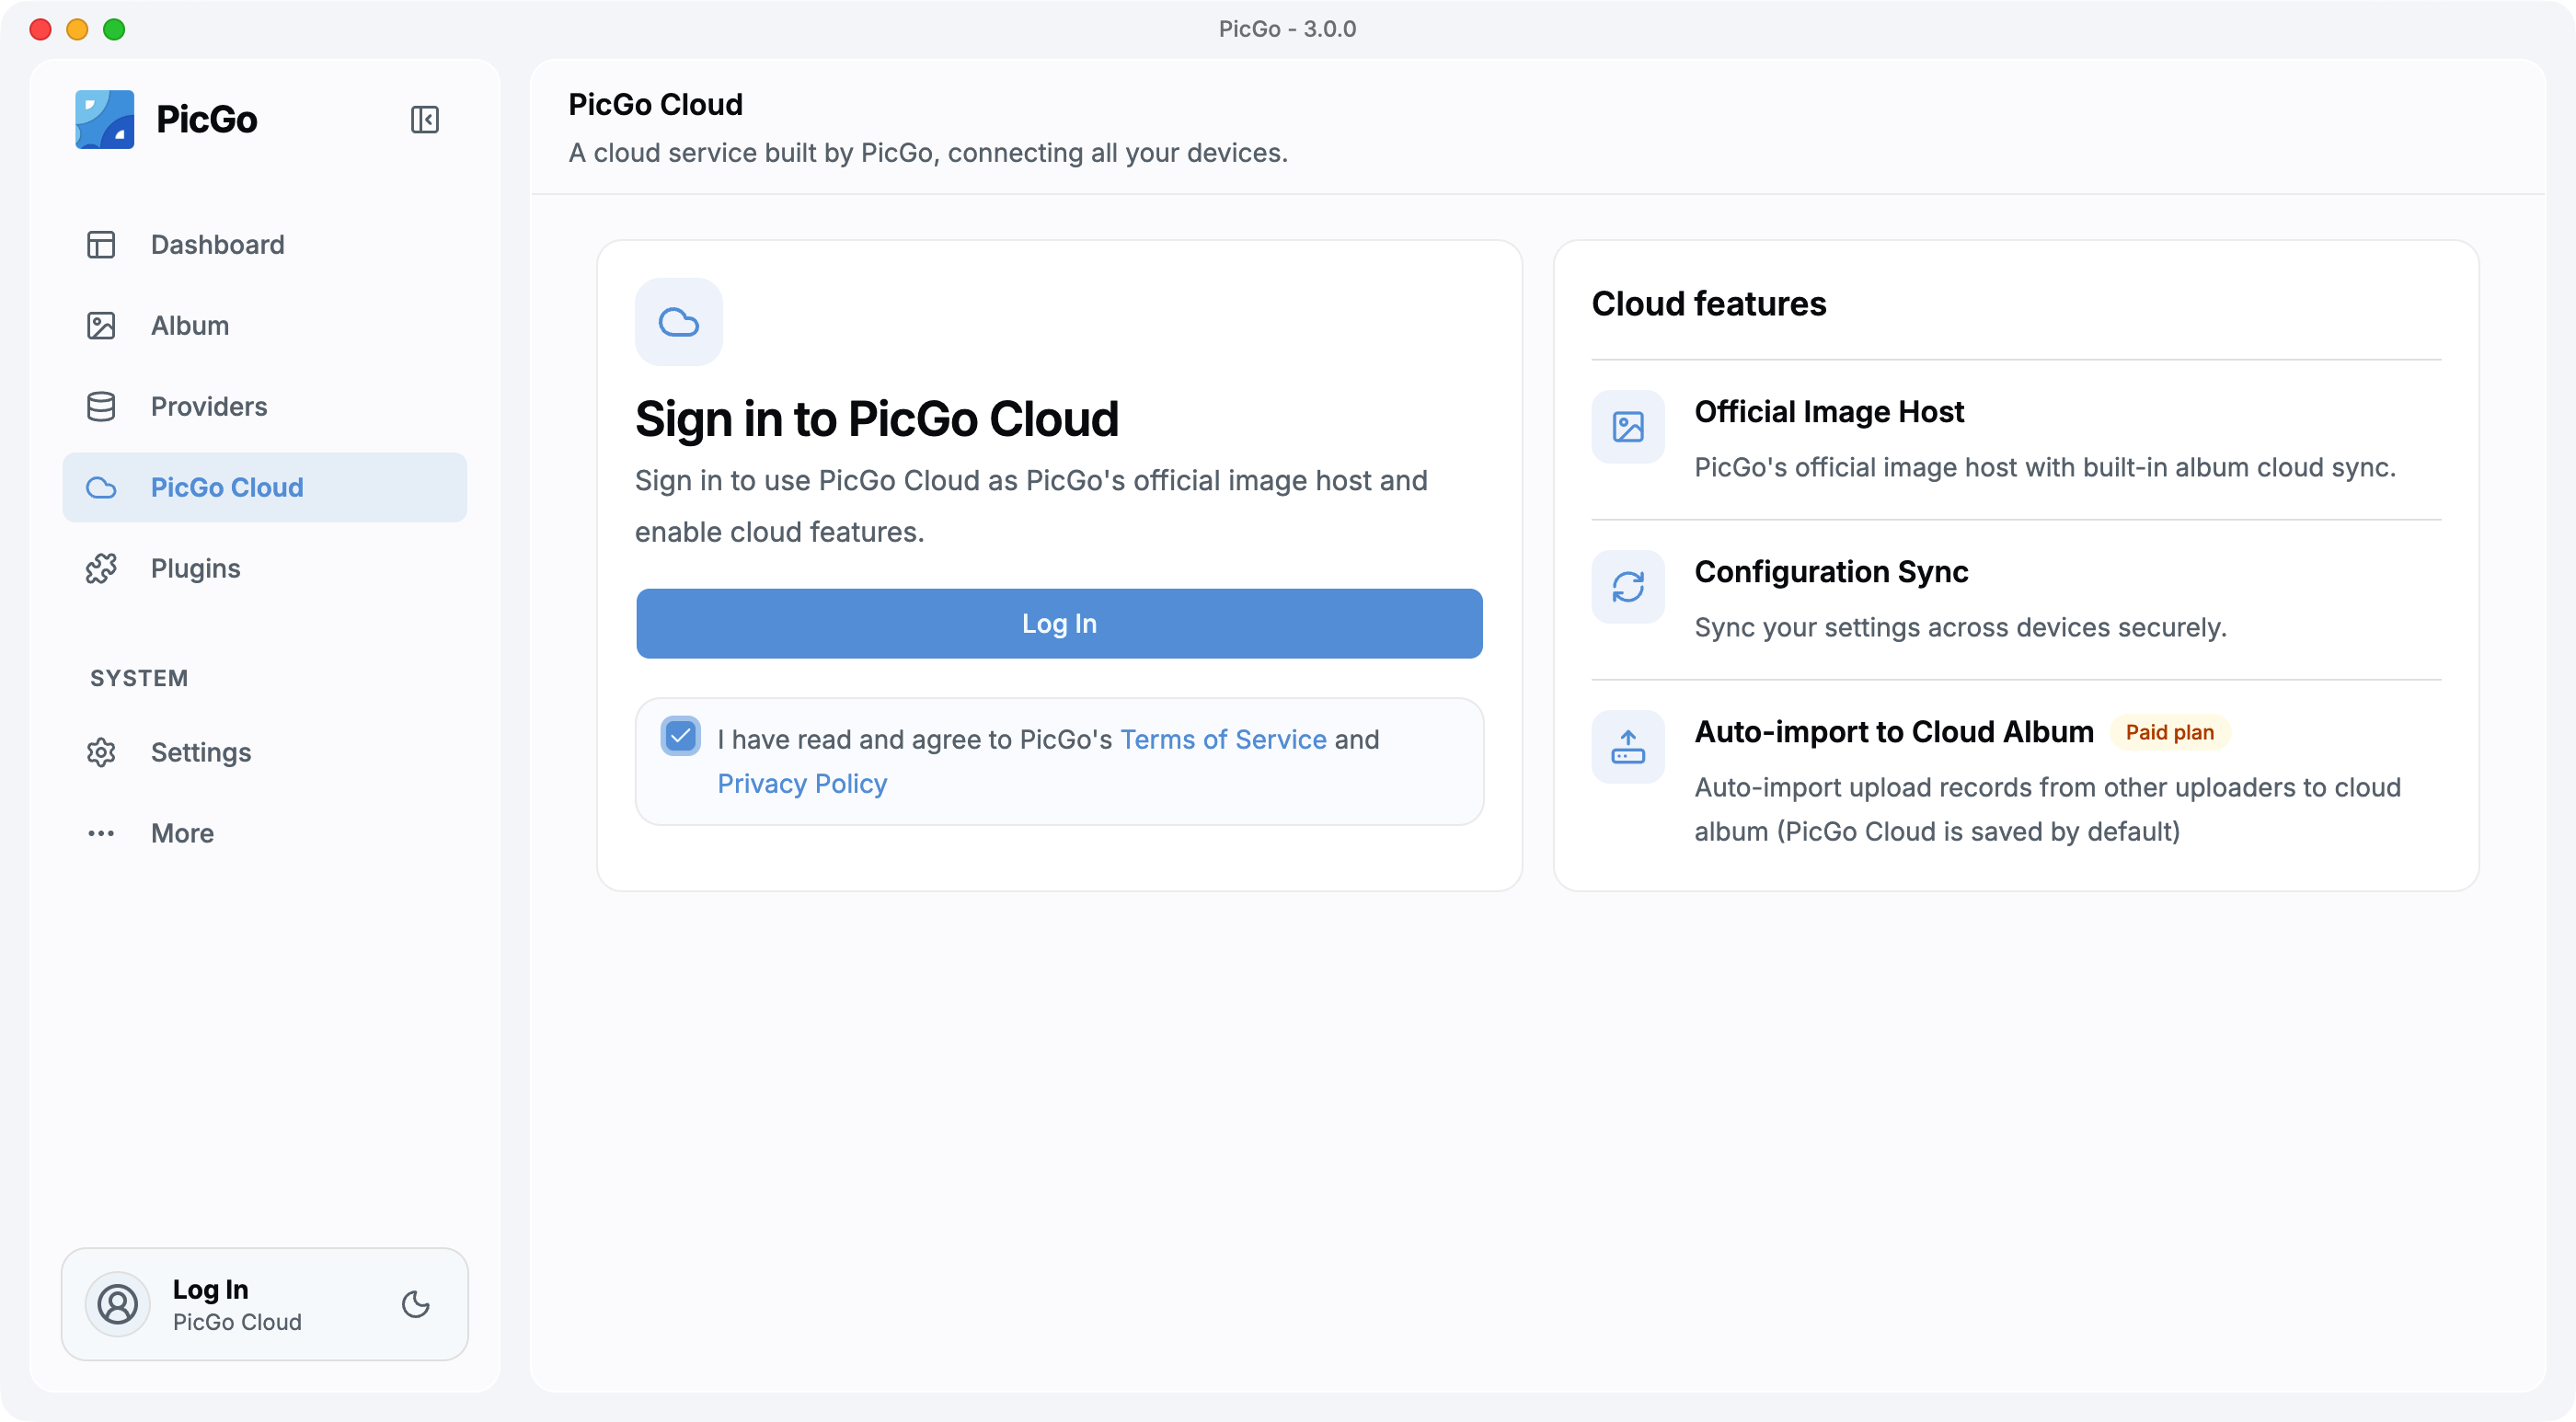
Task: Click the Auto-import upload icon
Action: (1628, 748)
